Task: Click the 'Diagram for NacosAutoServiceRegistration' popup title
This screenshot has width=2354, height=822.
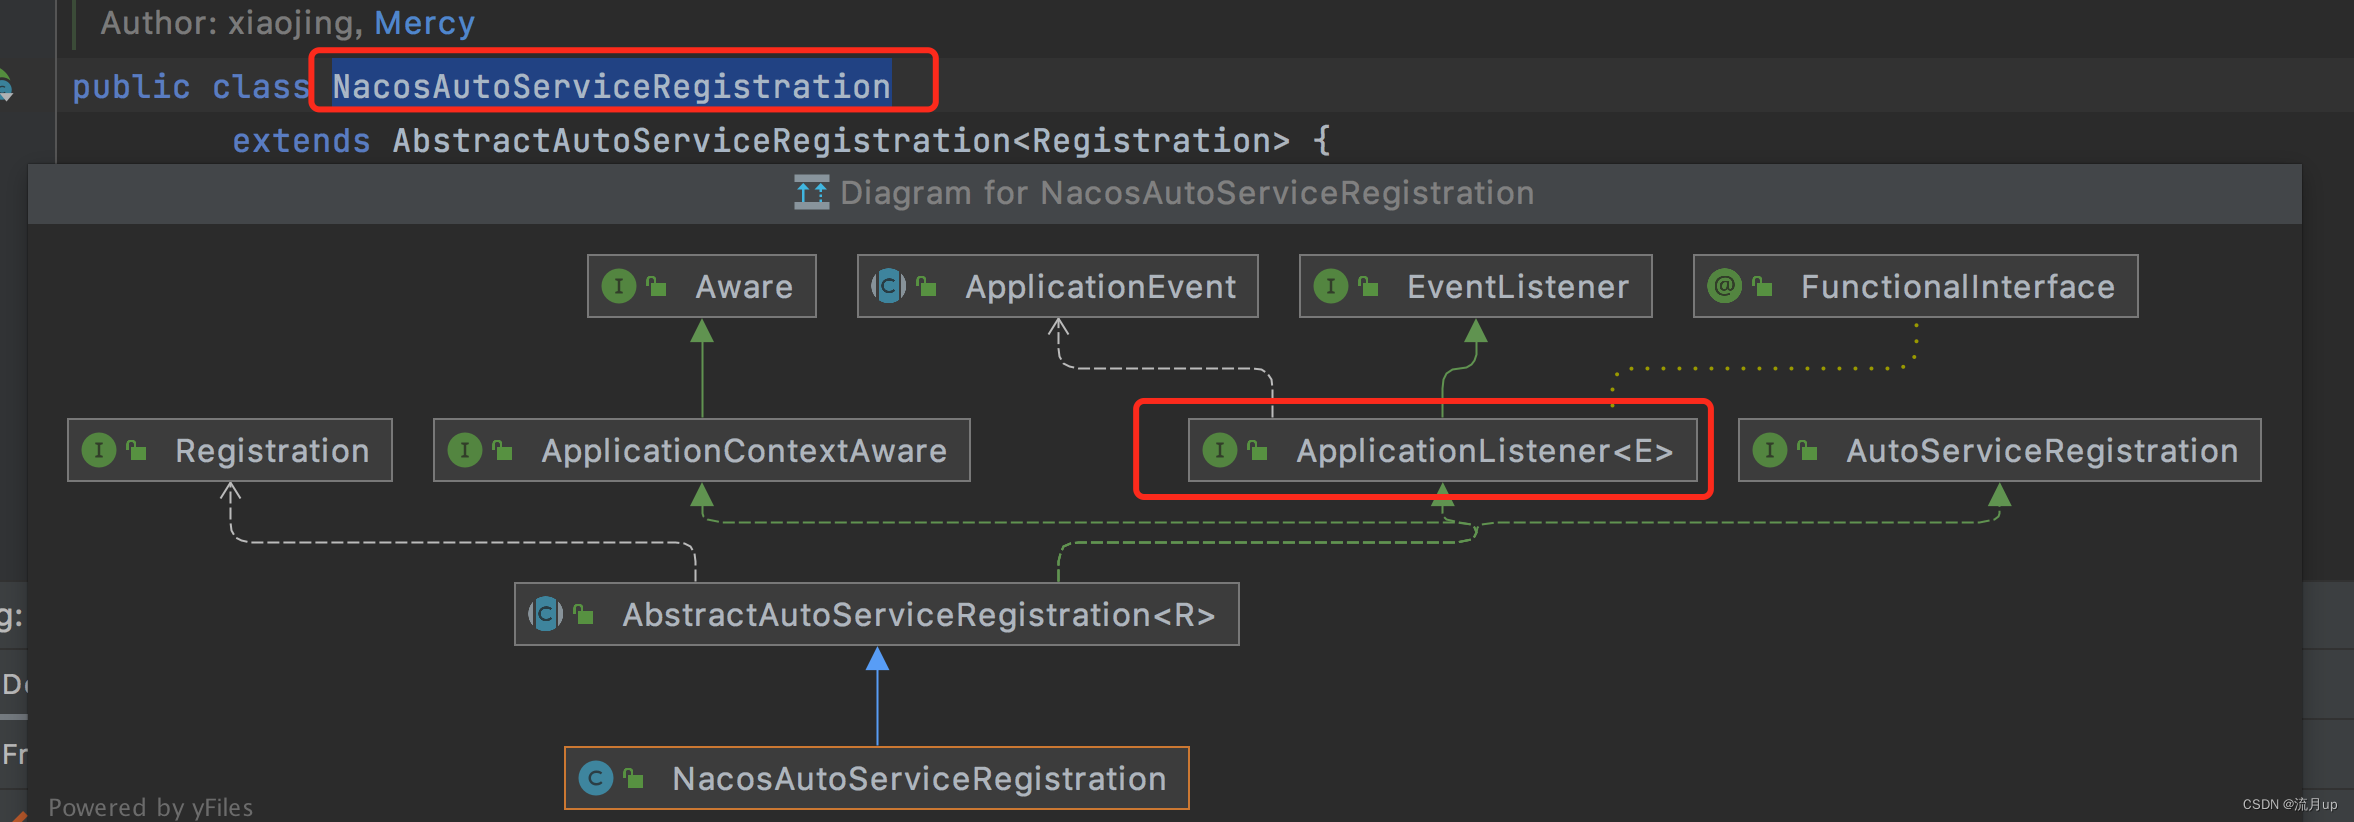Action: coord(1187,192)
